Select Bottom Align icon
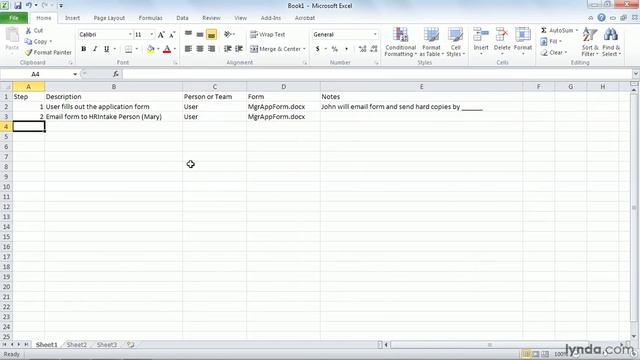 [x=211, y=35]
